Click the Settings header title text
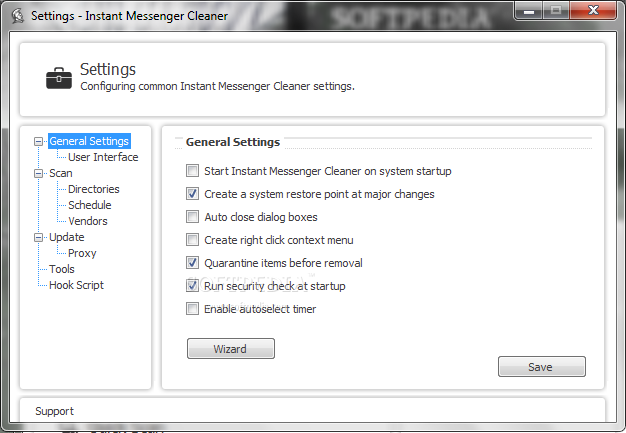The height and width of the screenshot is (433, 626). click(108, 69)
